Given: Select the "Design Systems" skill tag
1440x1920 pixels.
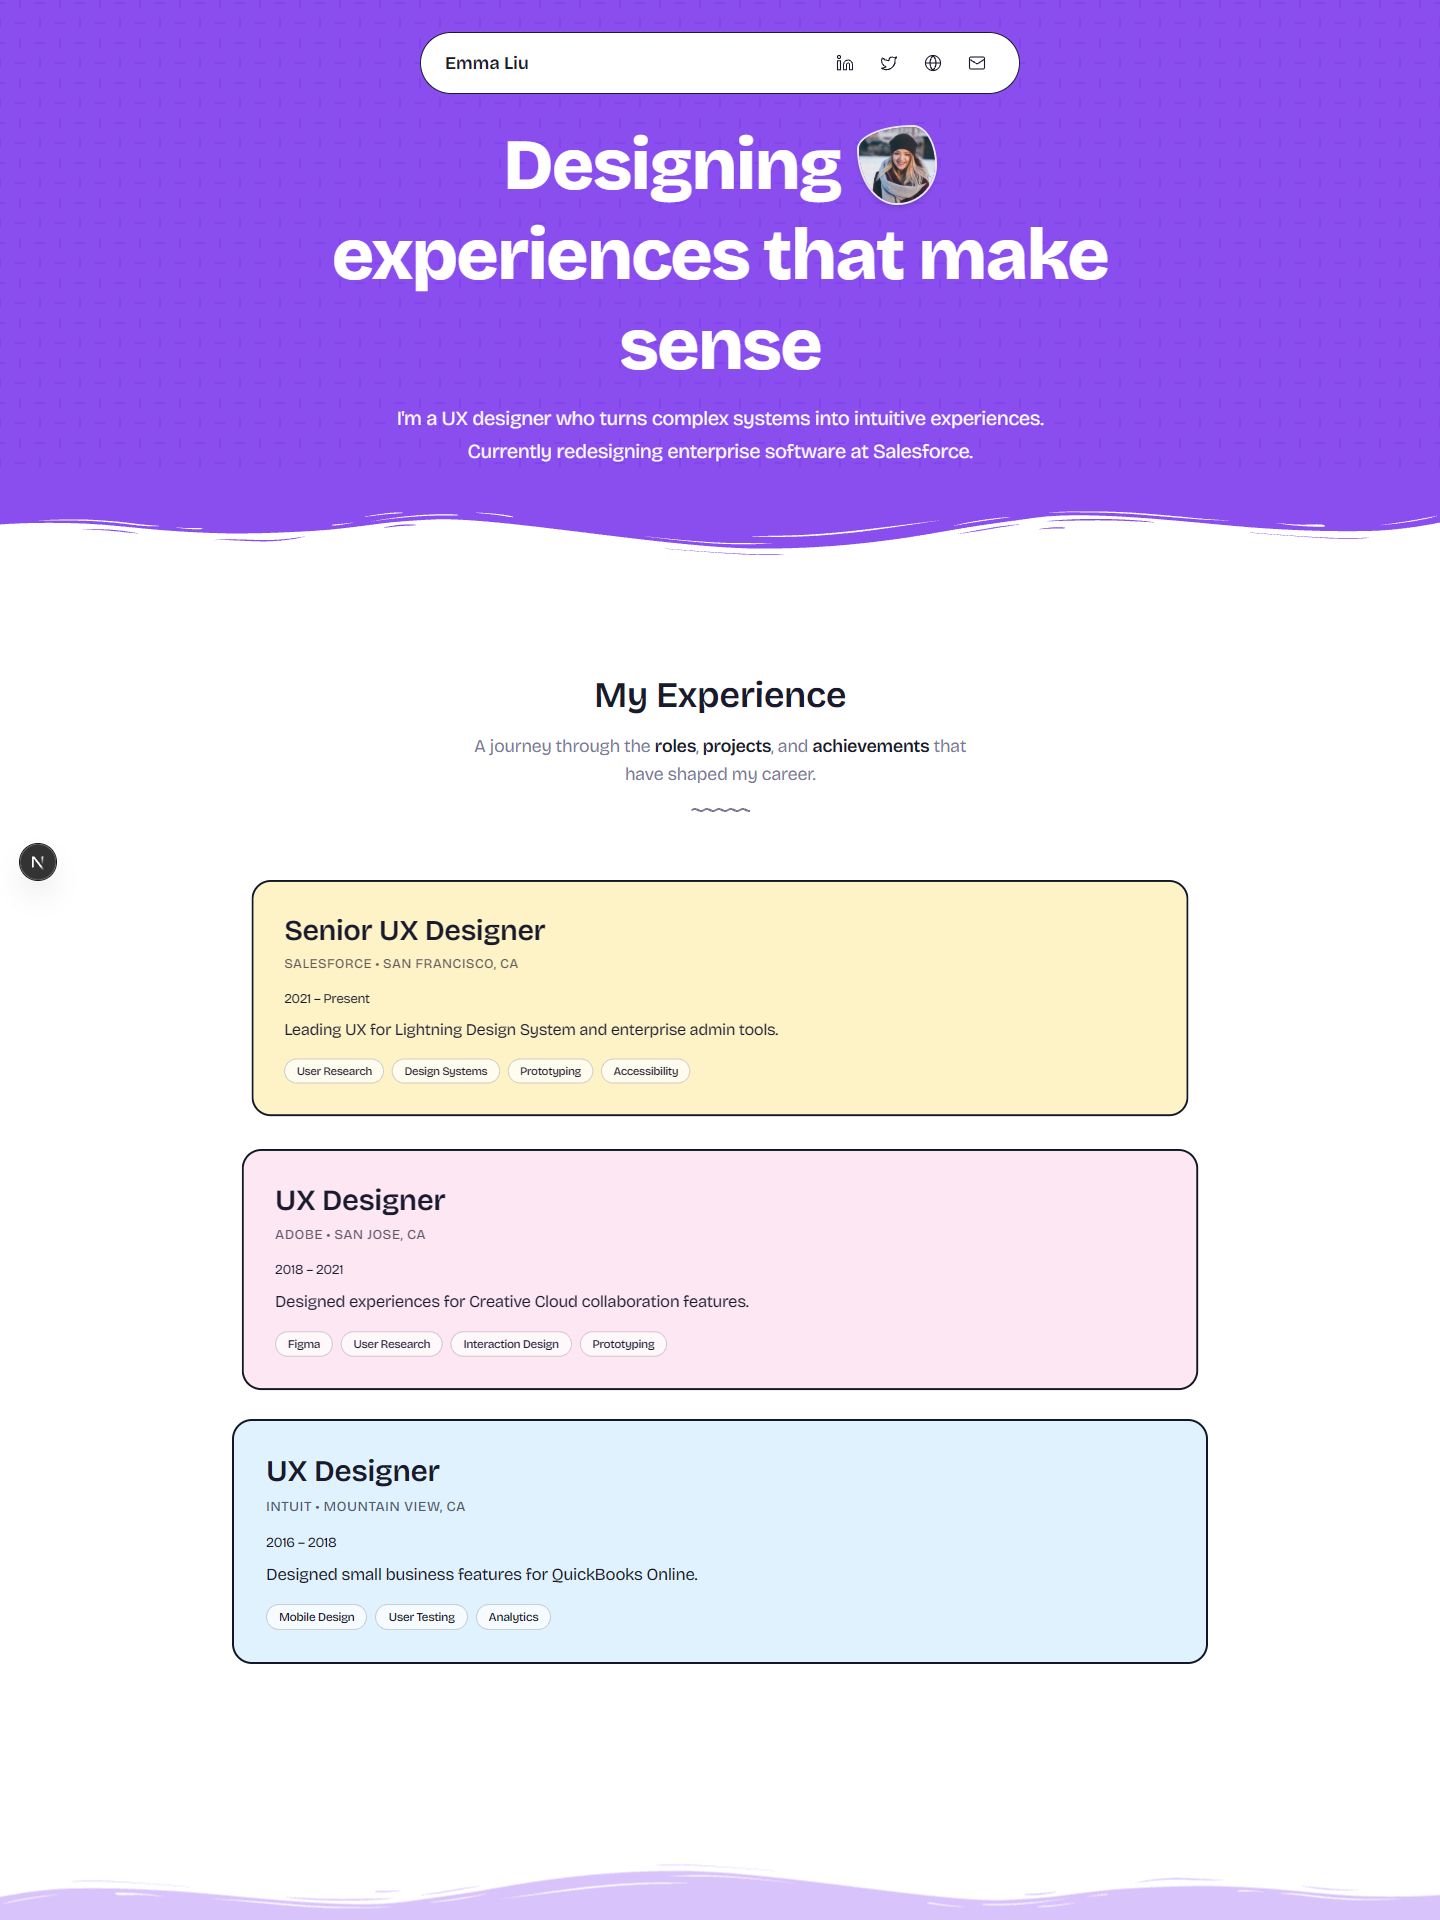Looking at the screenshot, I should (x=445, y=1070).
